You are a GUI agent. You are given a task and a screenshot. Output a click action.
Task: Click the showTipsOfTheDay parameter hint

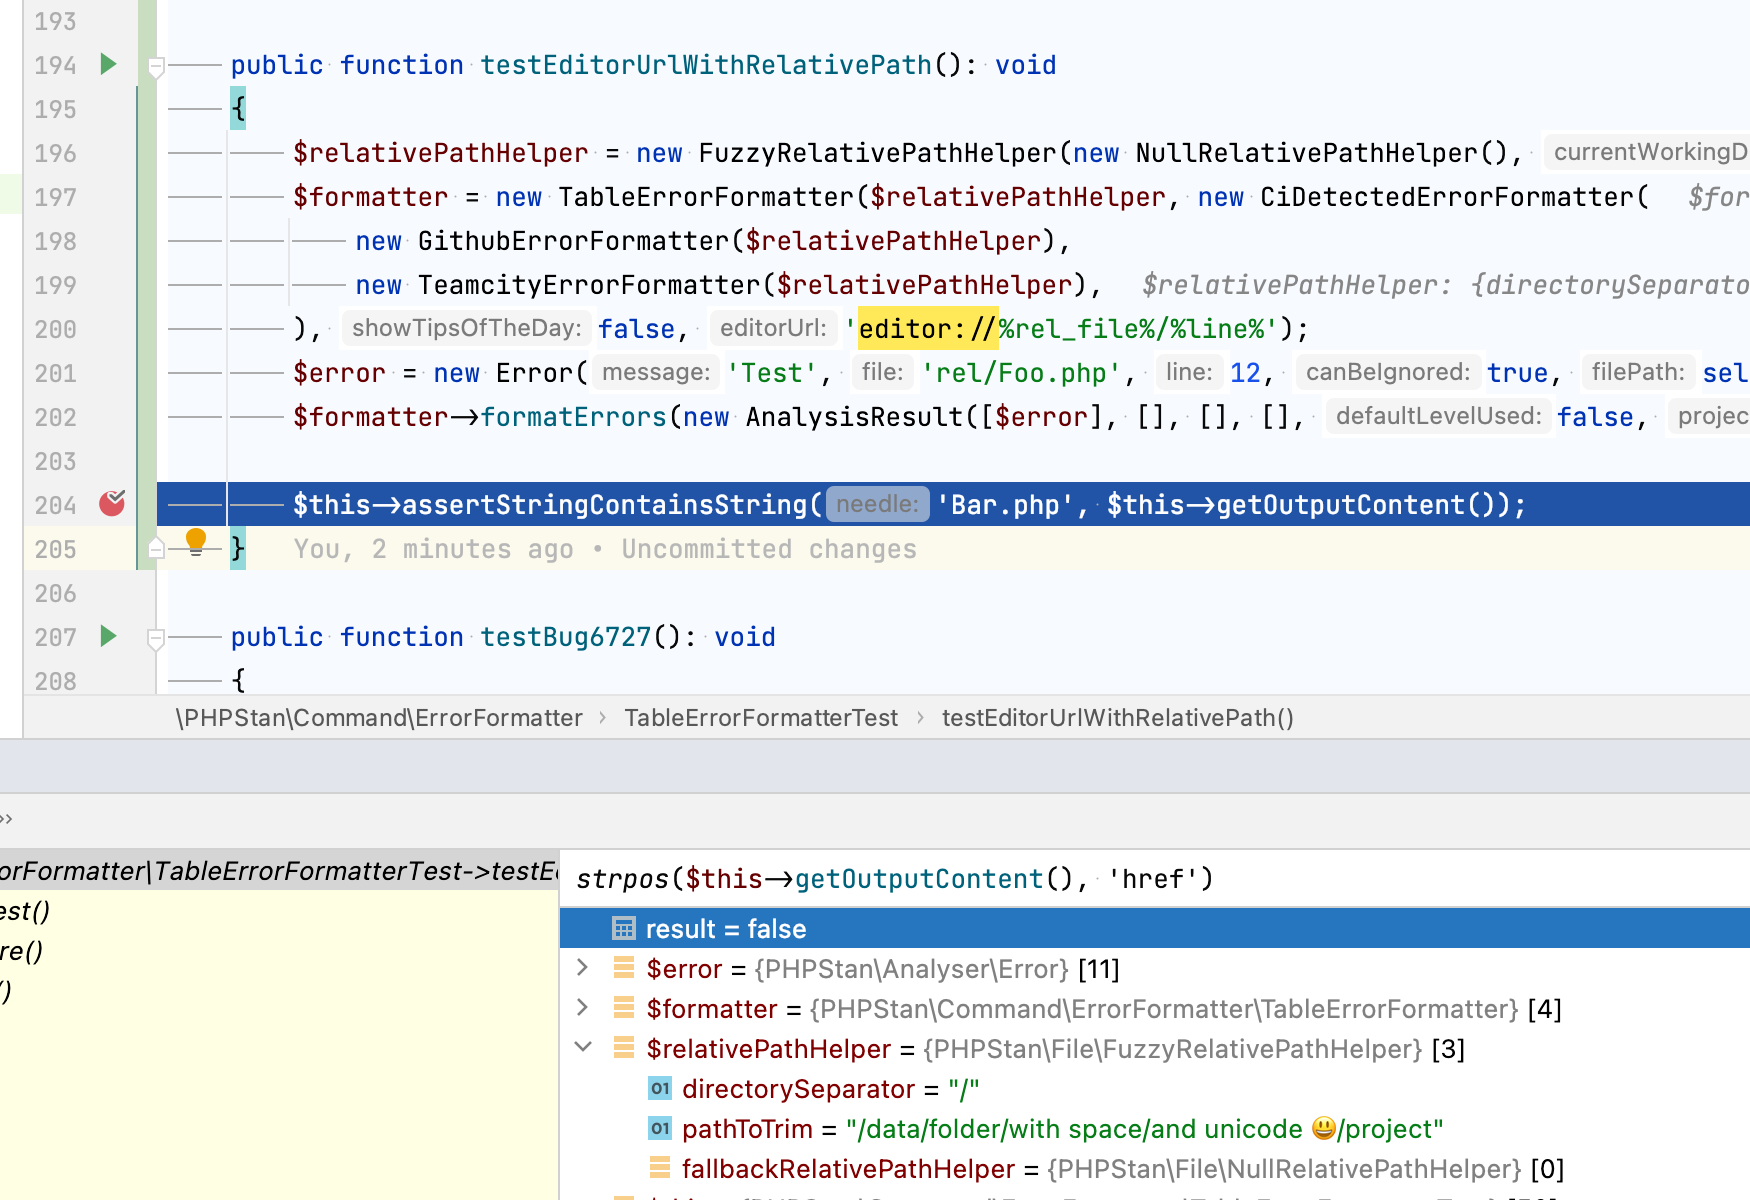pos(466,328)
